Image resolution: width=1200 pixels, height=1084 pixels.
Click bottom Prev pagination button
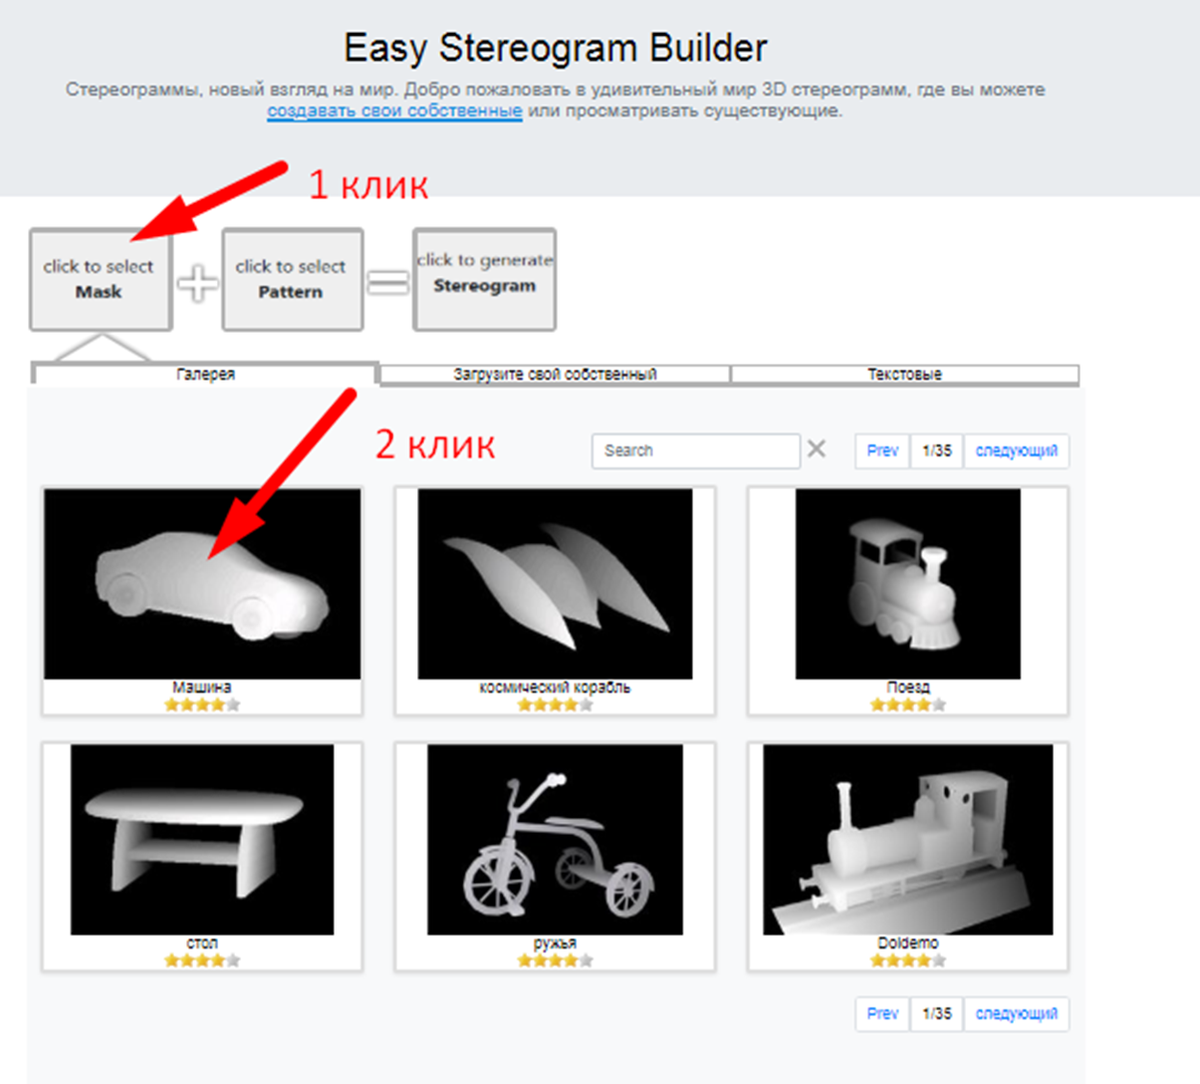pos(882,1014)
